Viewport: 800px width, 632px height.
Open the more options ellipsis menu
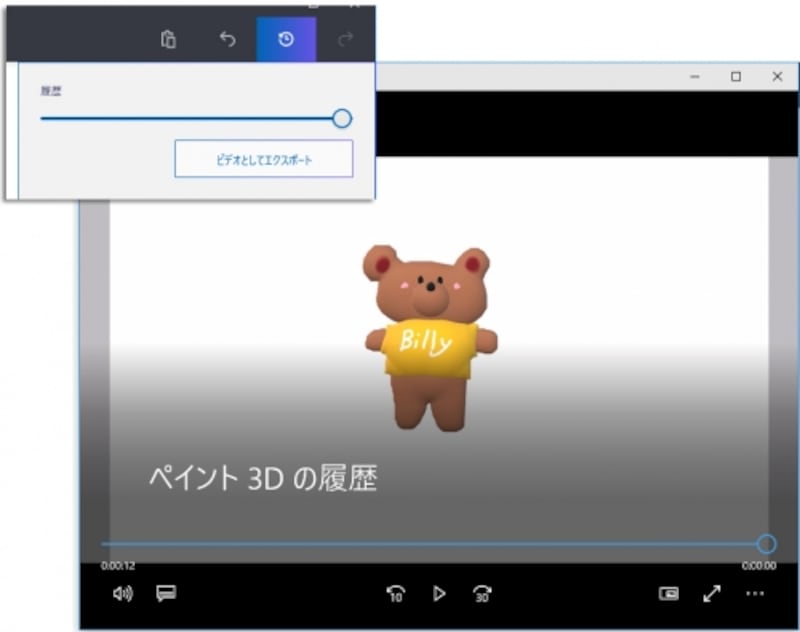point(755,593)
